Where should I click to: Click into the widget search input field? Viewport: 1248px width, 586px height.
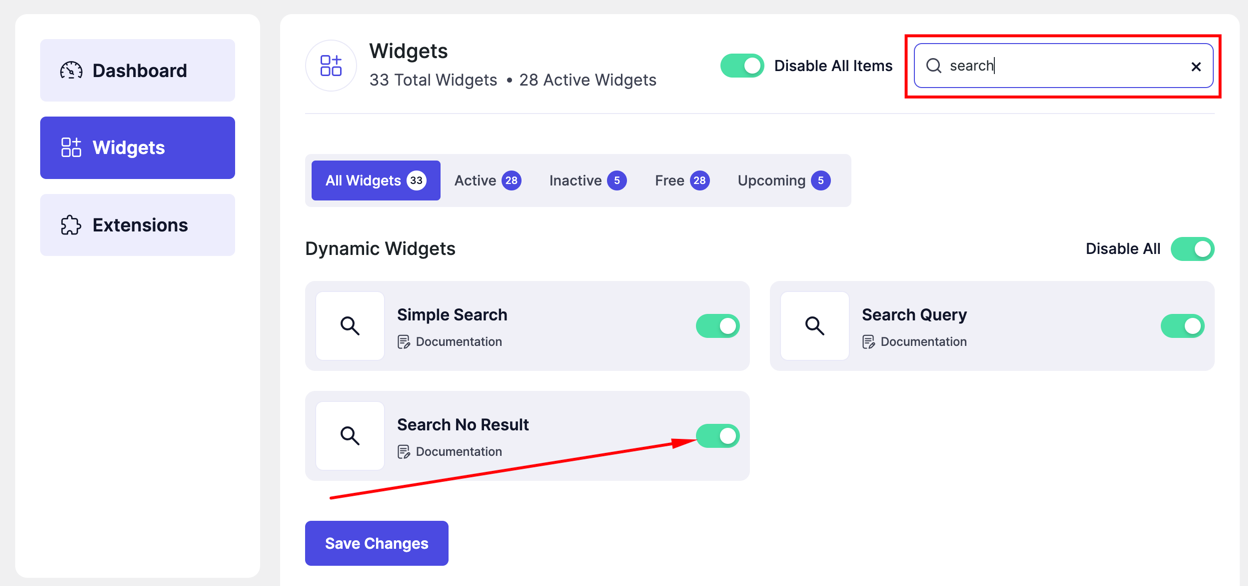[1064, 66]
